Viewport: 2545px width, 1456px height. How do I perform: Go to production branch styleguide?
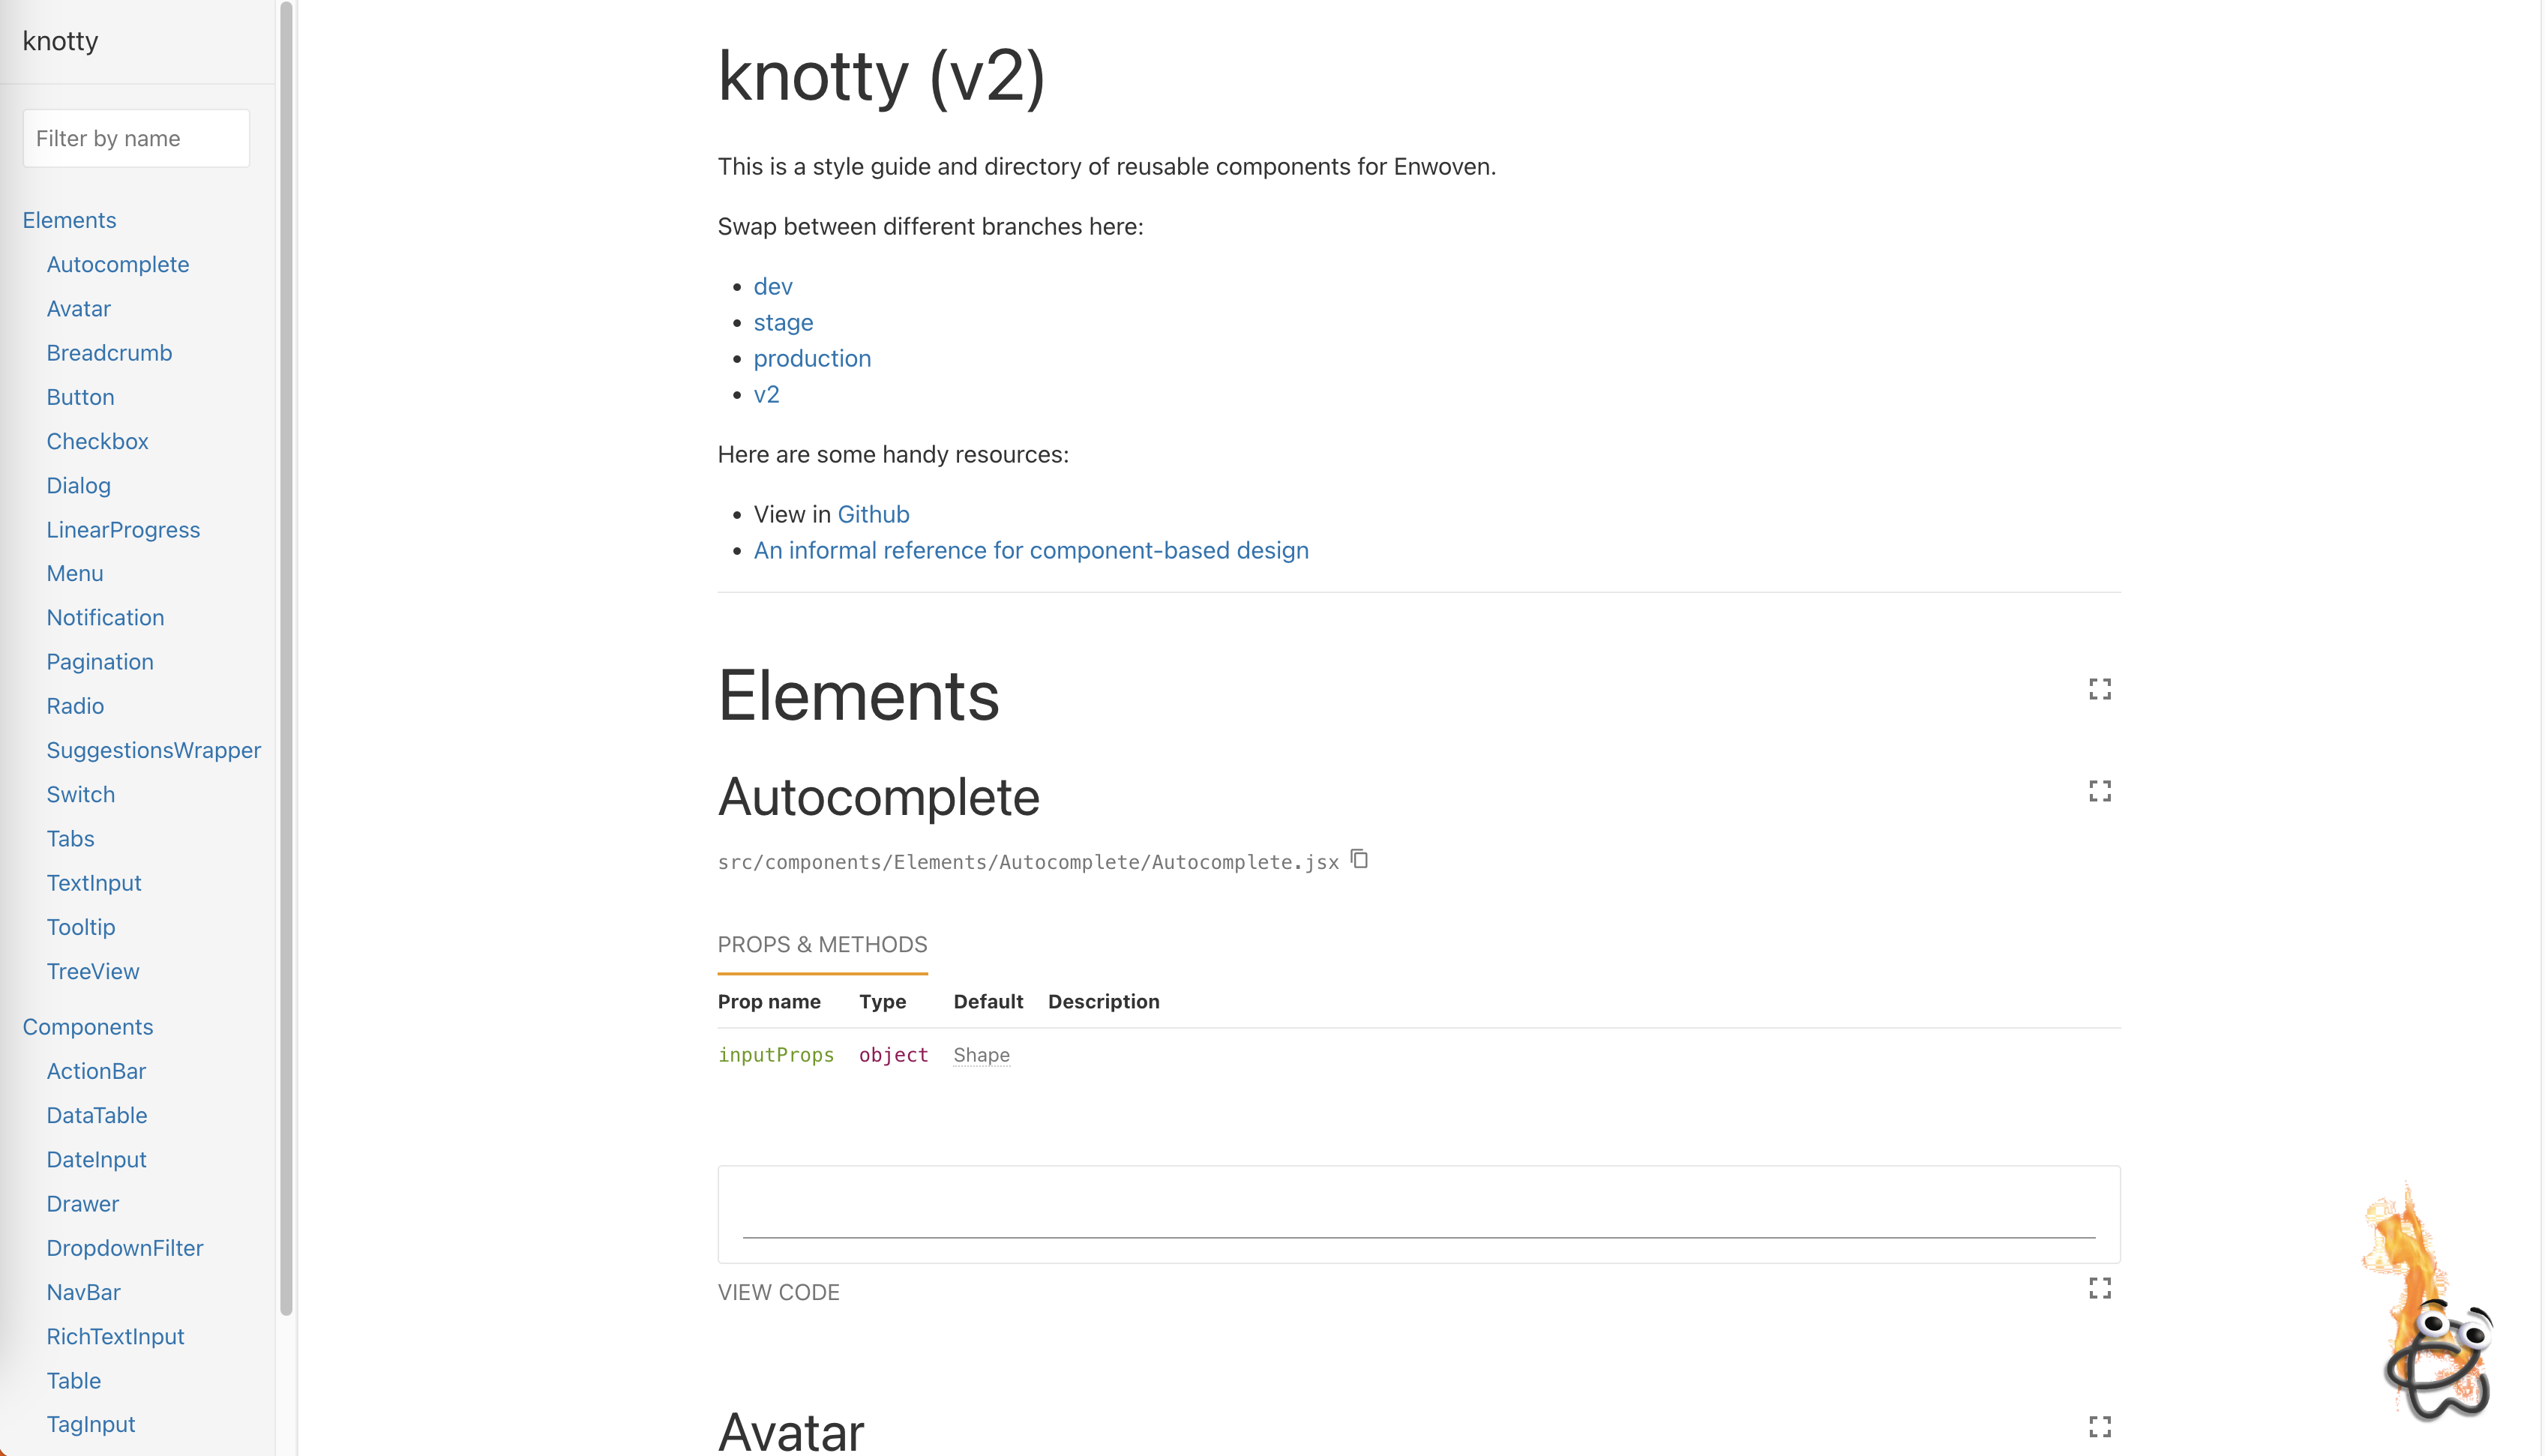811,359
